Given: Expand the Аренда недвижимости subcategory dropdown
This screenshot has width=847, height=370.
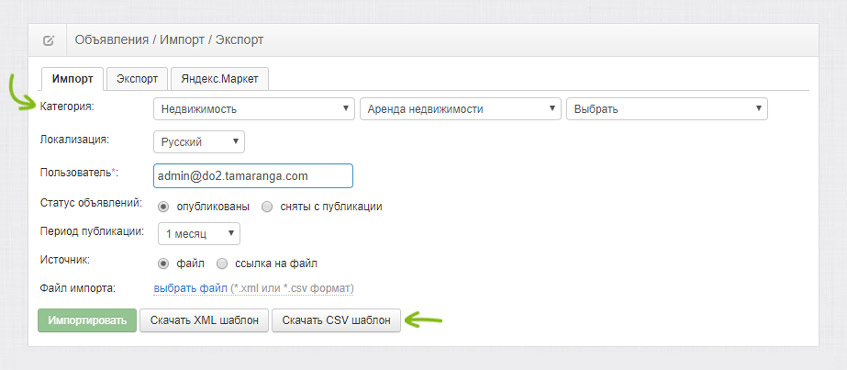Looking at the screenshot, I should coord(460,109).
